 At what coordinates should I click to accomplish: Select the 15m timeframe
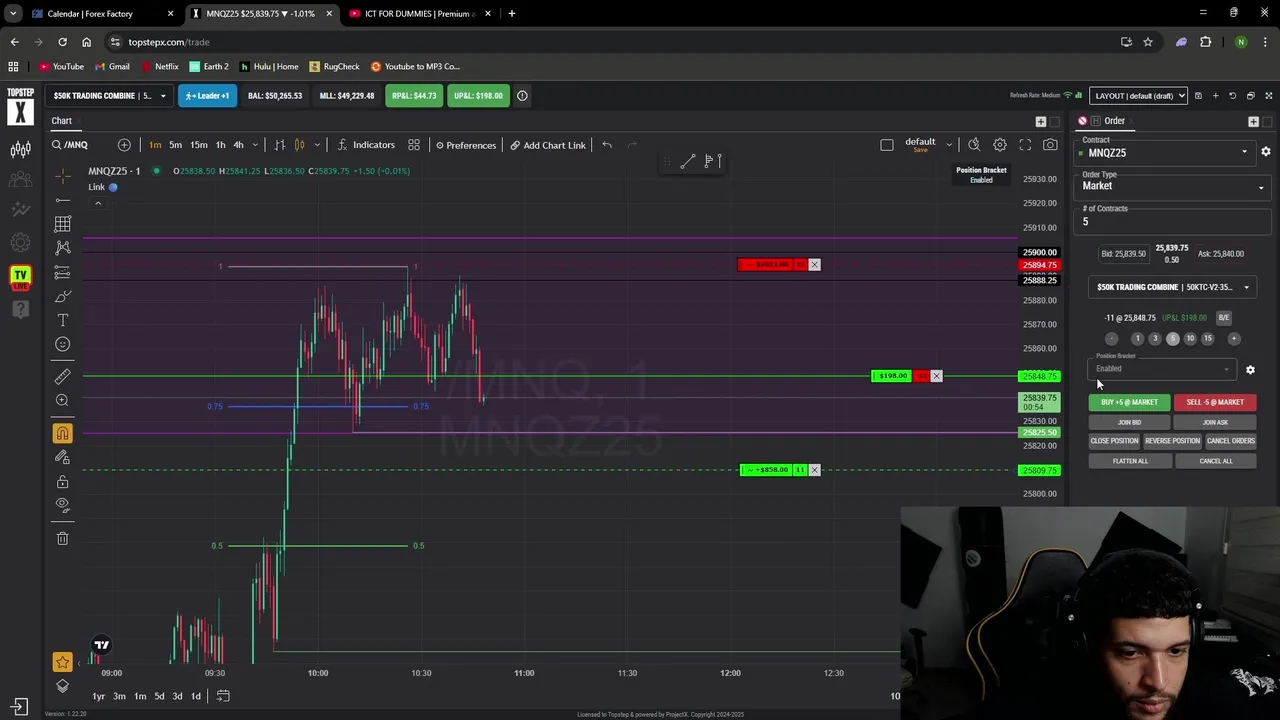tap(199, 145)
